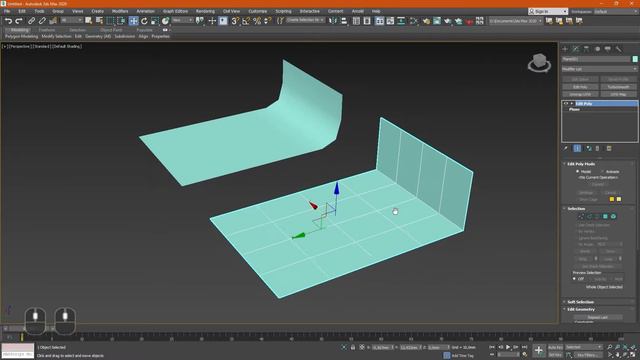
Task: Click the Repeat Last button
Action: [598, 317]
